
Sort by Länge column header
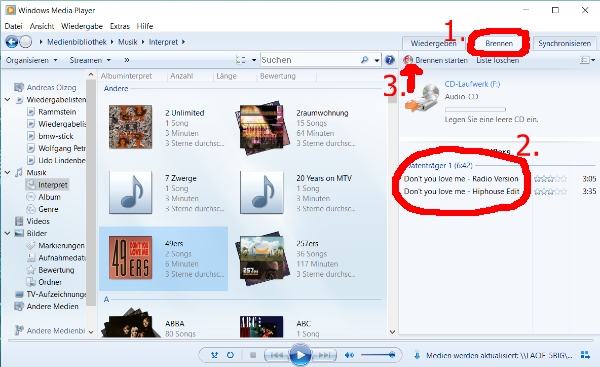(x=226, y=76)
